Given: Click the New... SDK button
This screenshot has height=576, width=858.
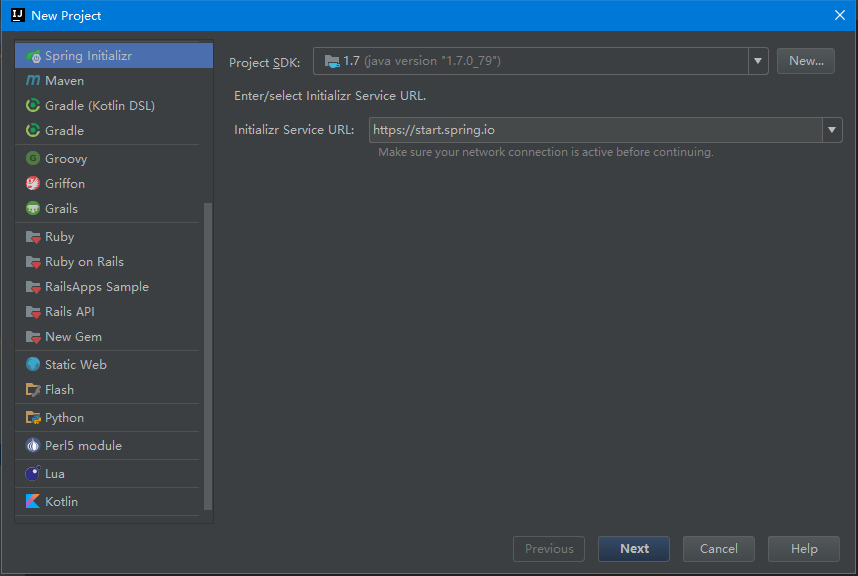Looking at the screenshot, I should (806, 61).
